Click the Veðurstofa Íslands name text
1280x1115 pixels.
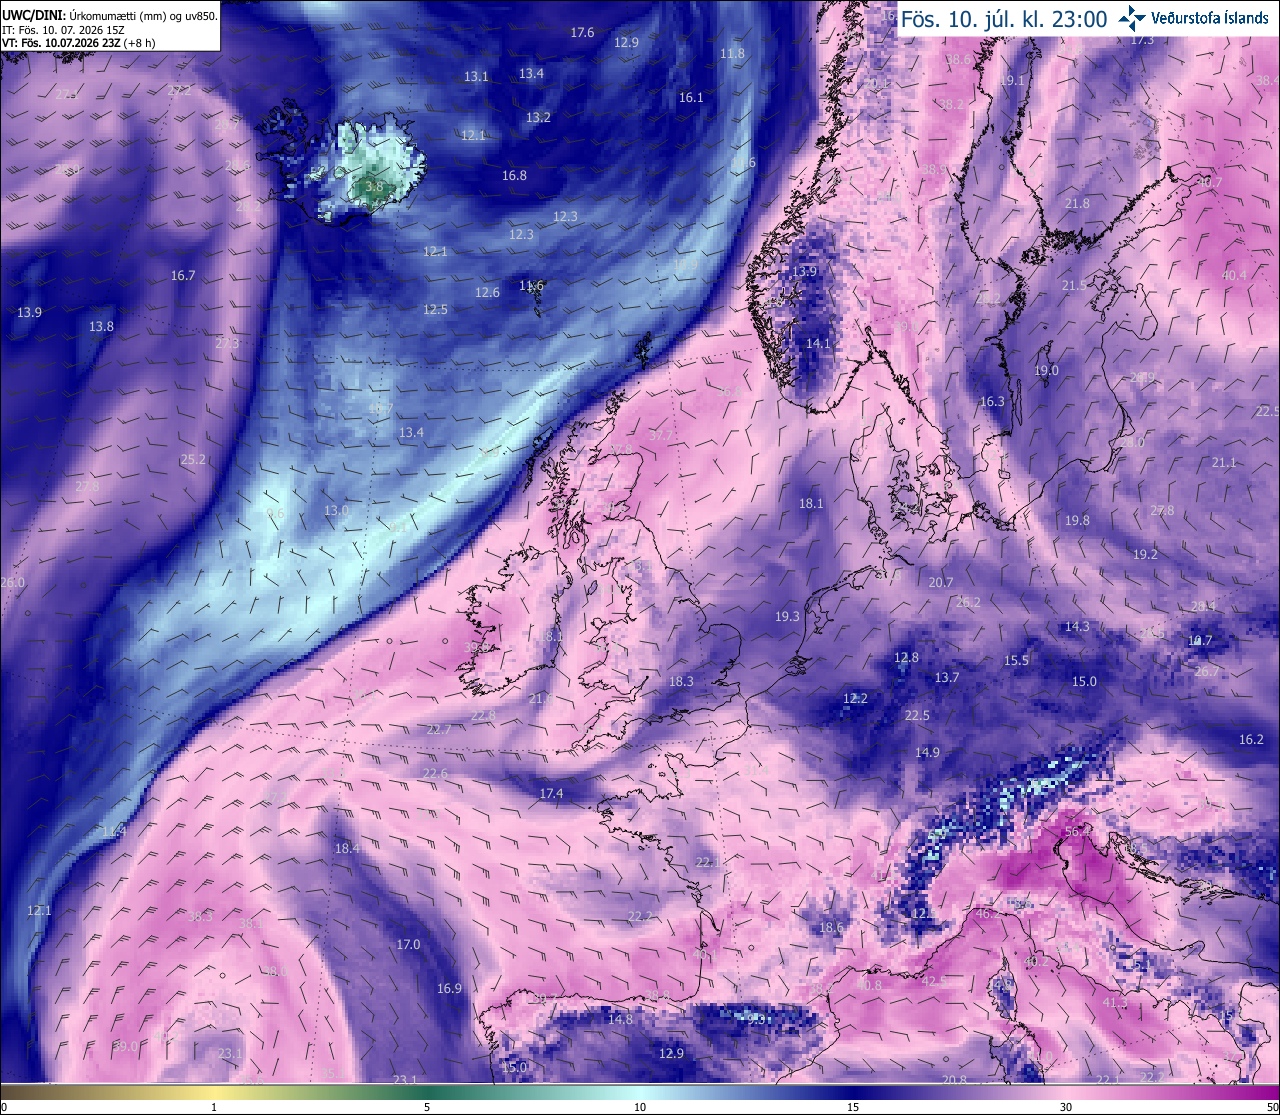pos(1209,19)
